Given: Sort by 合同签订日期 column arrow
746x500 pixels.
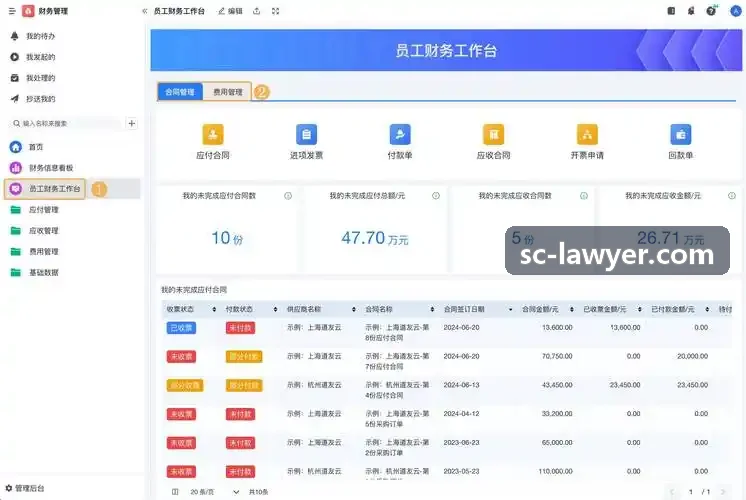Looking at the screenshot, I should point(510,309).
